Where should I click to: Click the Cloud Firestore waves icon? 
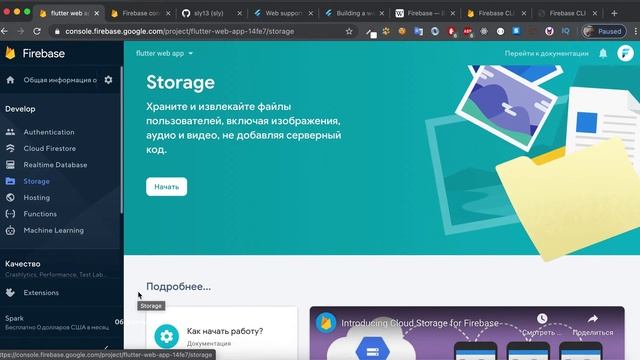point(10,148)
